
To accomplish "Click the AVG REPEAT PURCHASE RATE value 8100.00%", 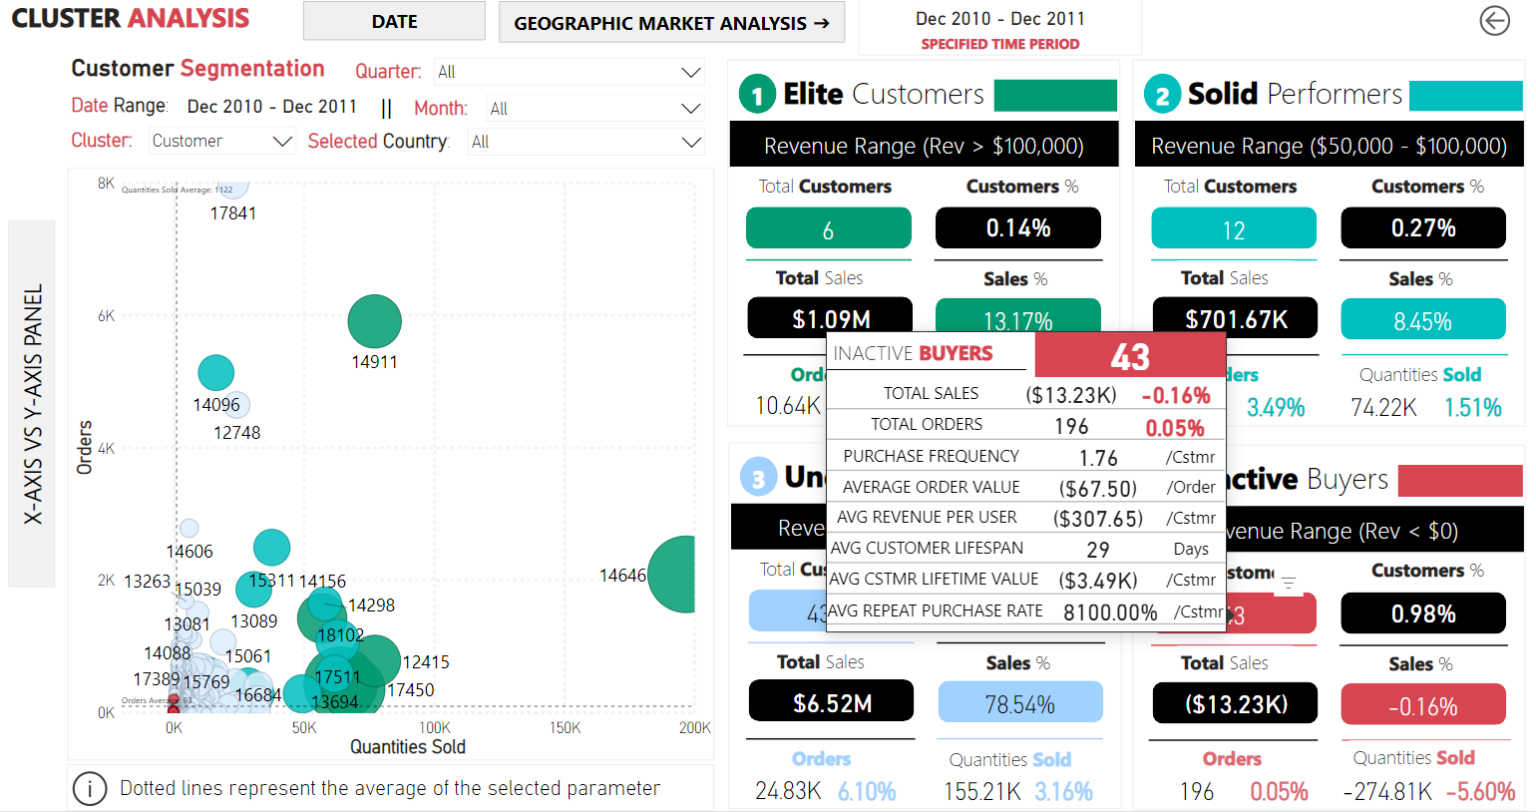I will click(x=1110, y=612).
